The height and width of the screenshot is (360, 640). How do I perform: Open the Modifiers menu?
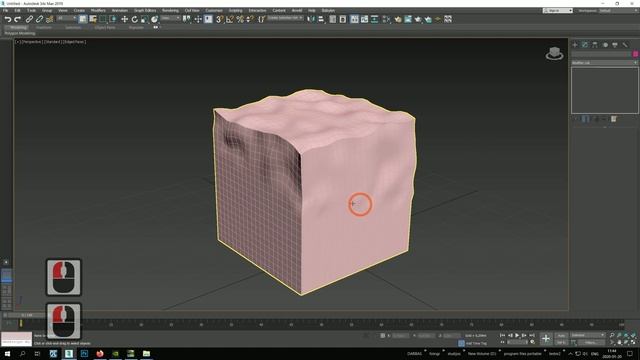point(98,11)
